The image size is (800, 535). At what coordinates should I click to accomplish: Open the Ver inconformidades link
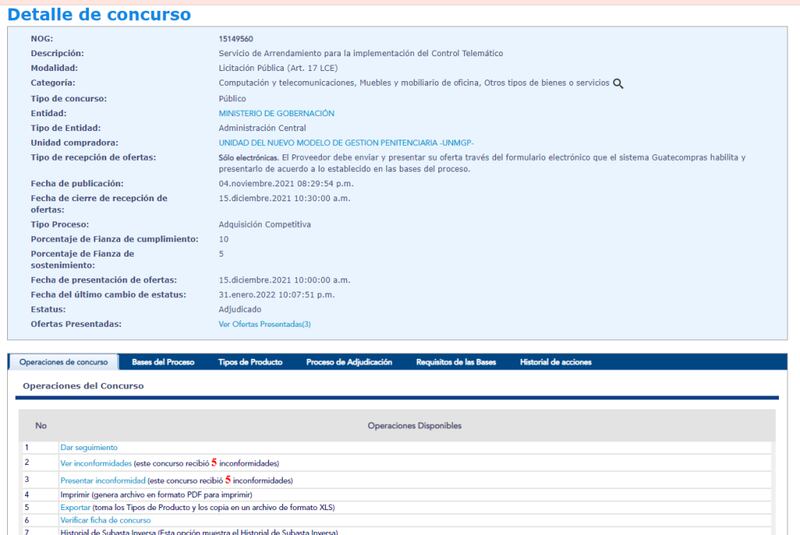click(x=96, y=463)
